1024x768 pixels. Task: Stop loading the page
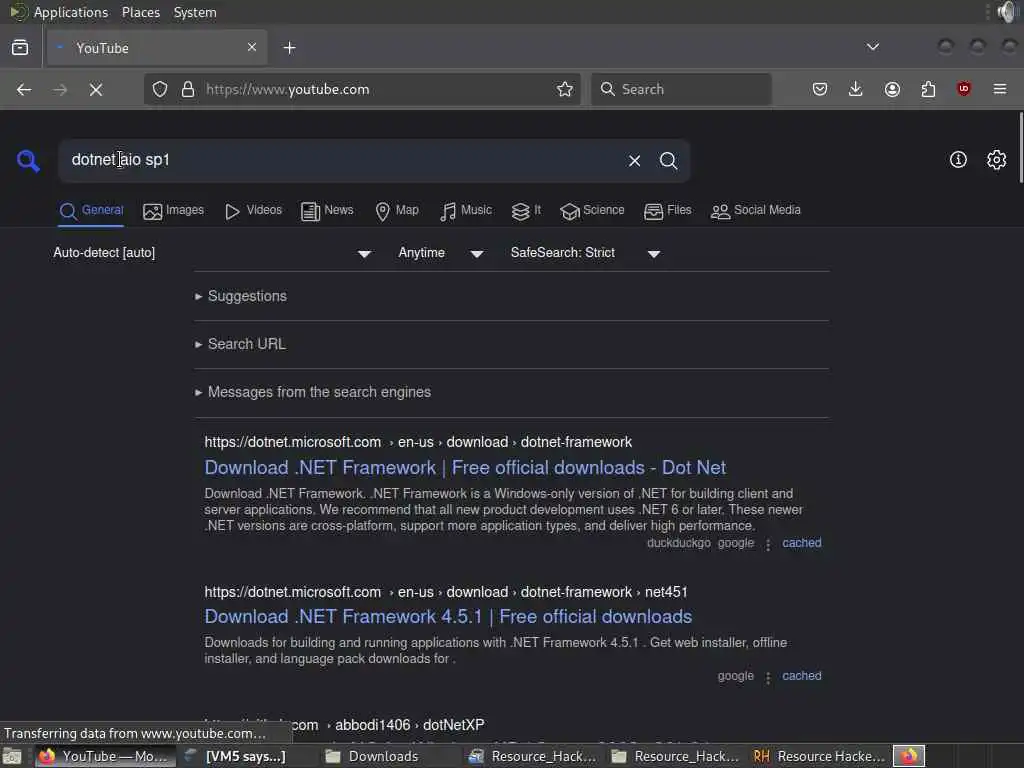tap(96, 89)
